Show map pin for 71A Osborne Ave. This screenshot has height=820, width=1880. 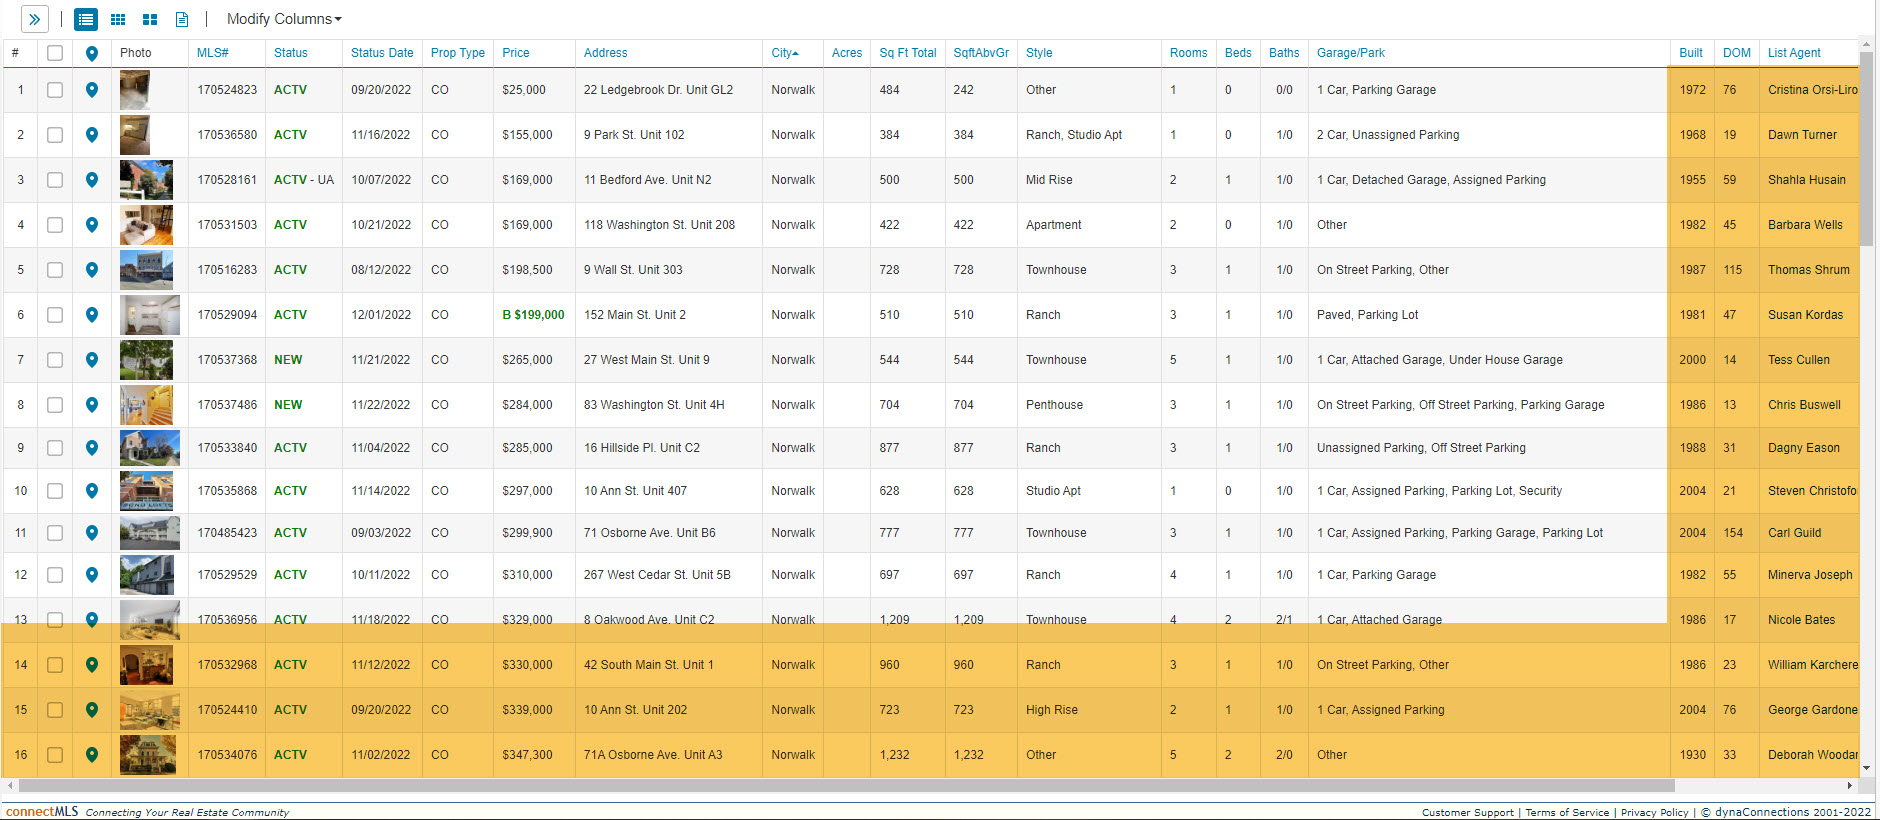click(x=92, y=755)
